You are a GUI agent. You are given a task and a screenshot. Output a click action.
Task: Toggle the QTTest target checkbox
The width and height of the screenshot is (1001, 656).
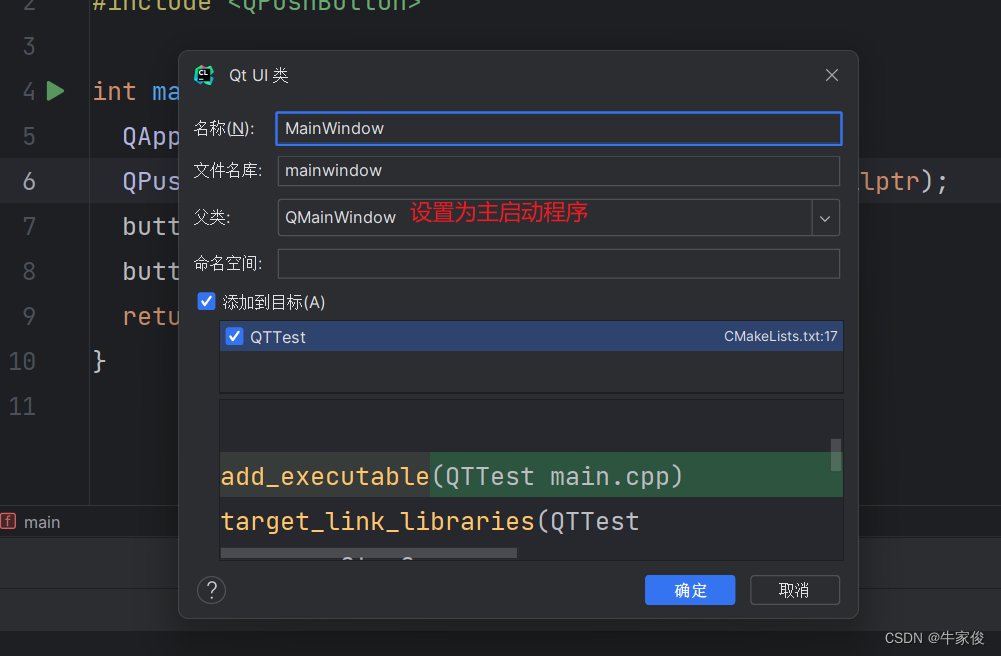[234, 336]
